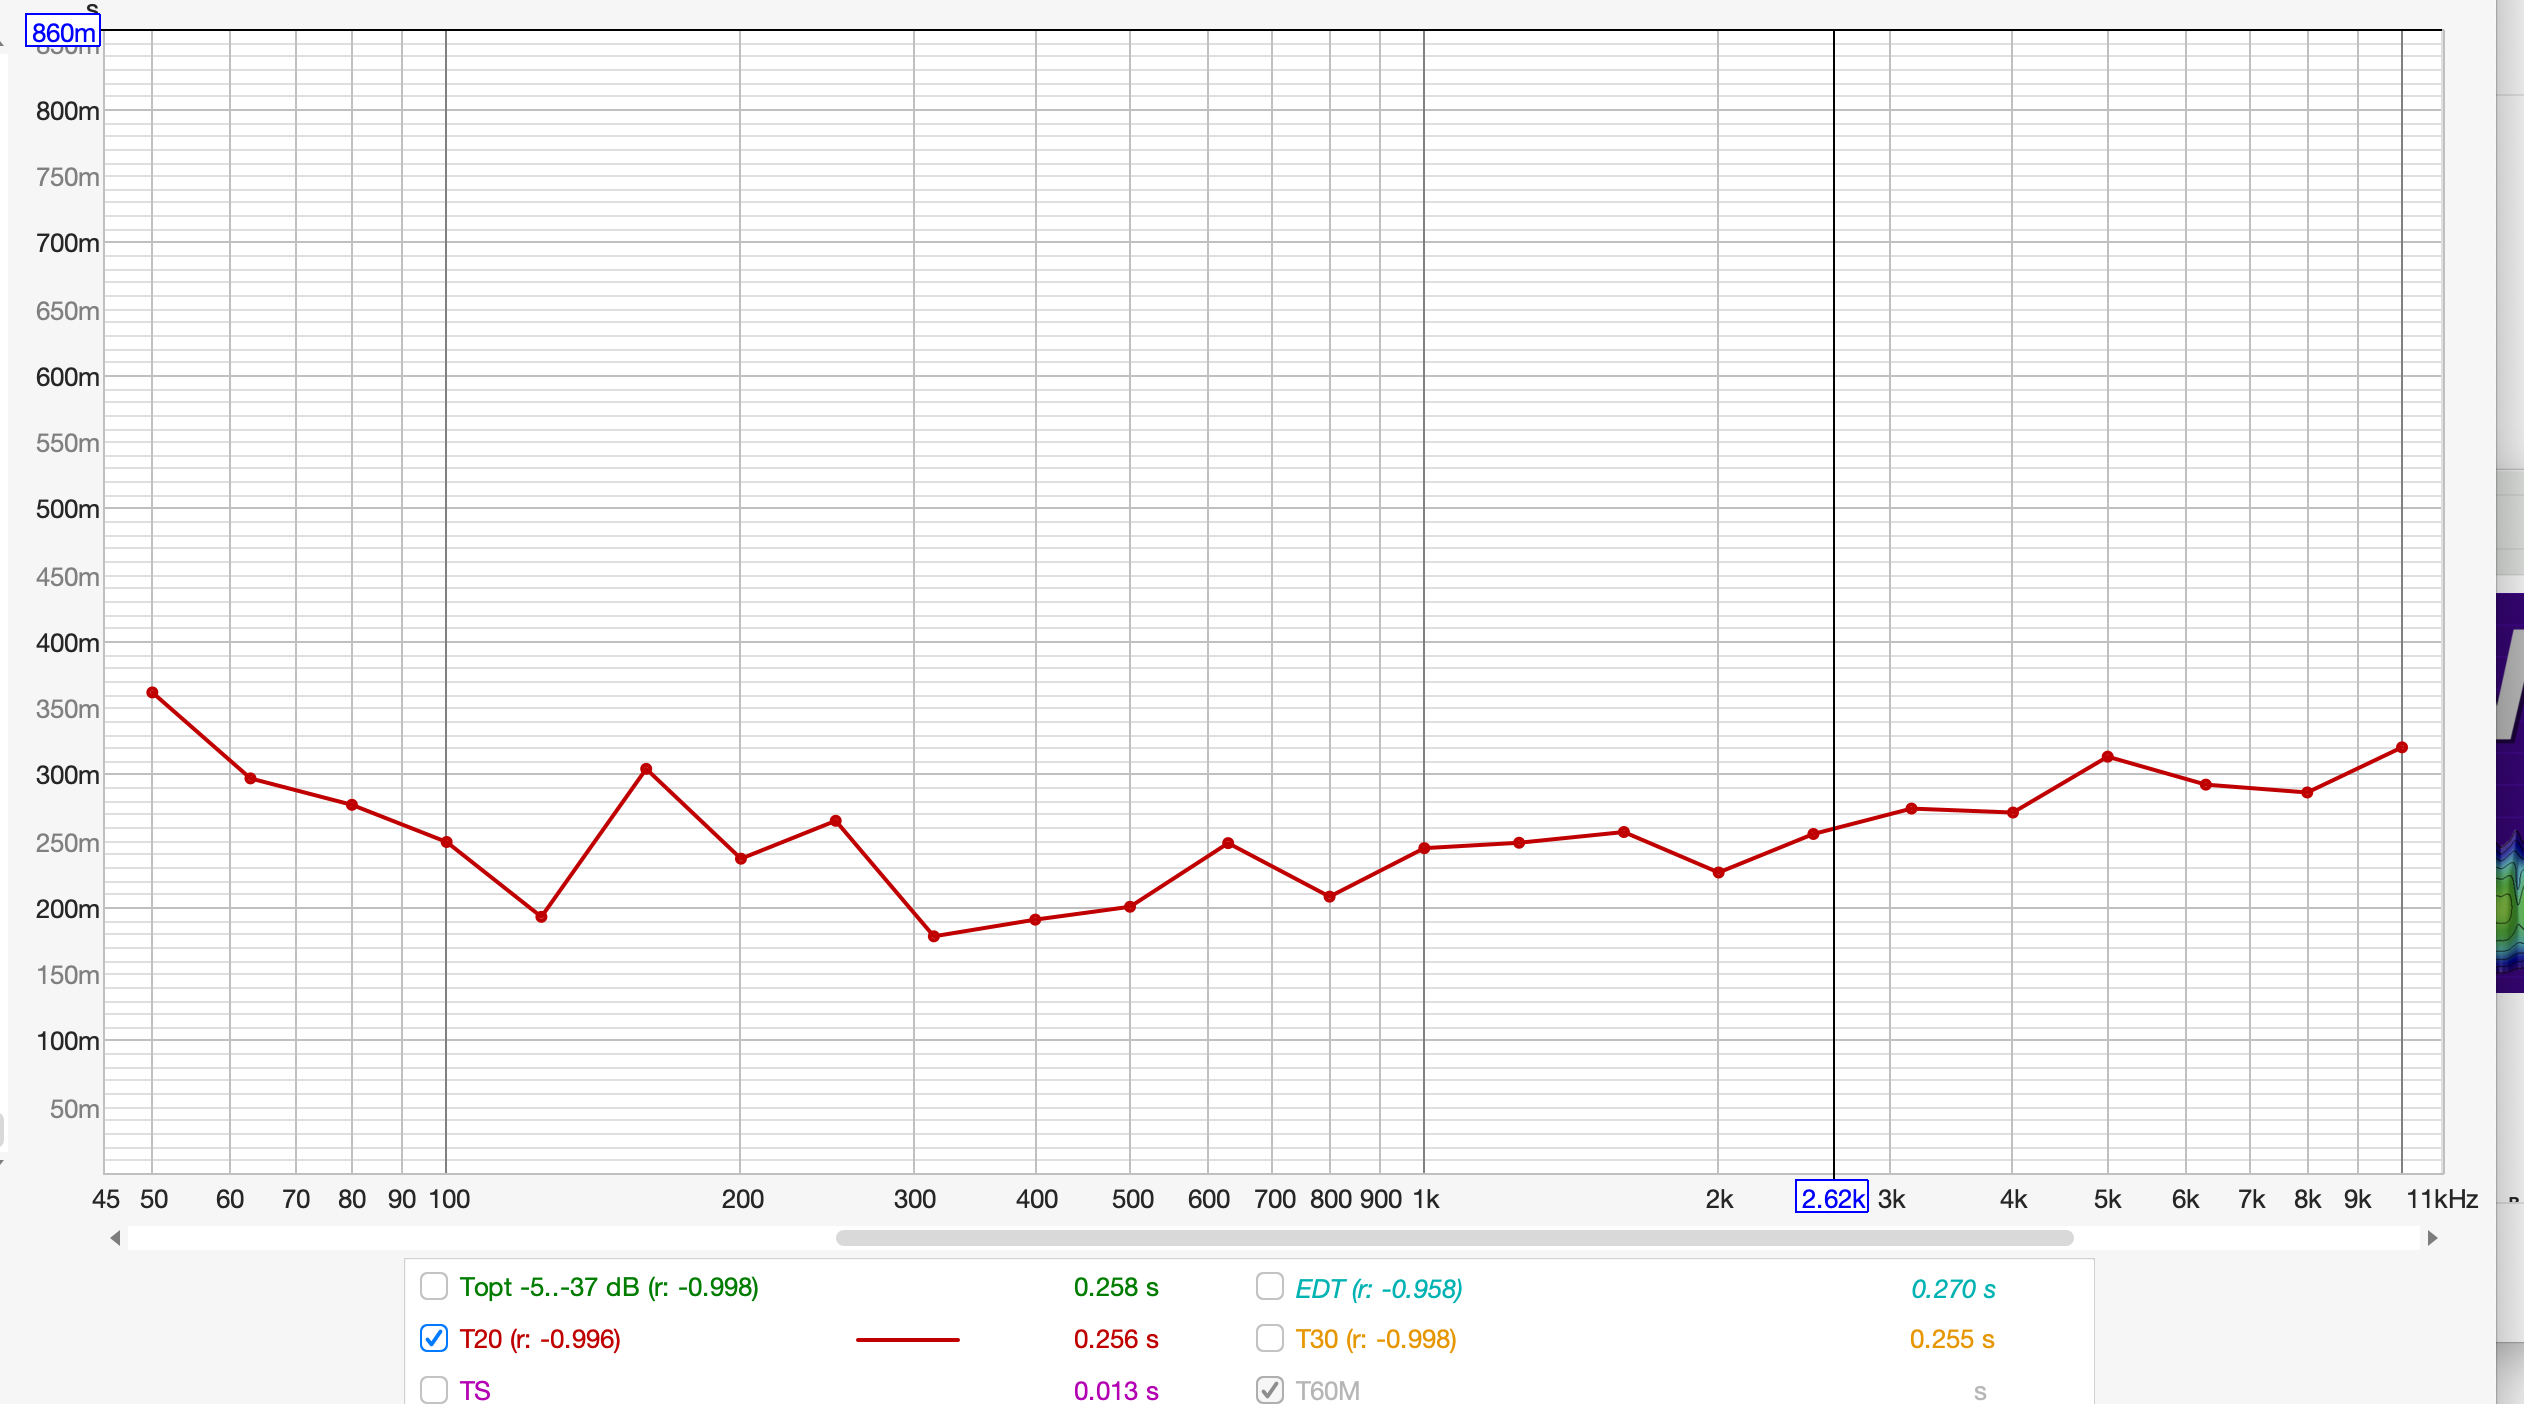Select the T20 legend label text
Screen dimensions: 2524x1404
tap(540, 1339)
